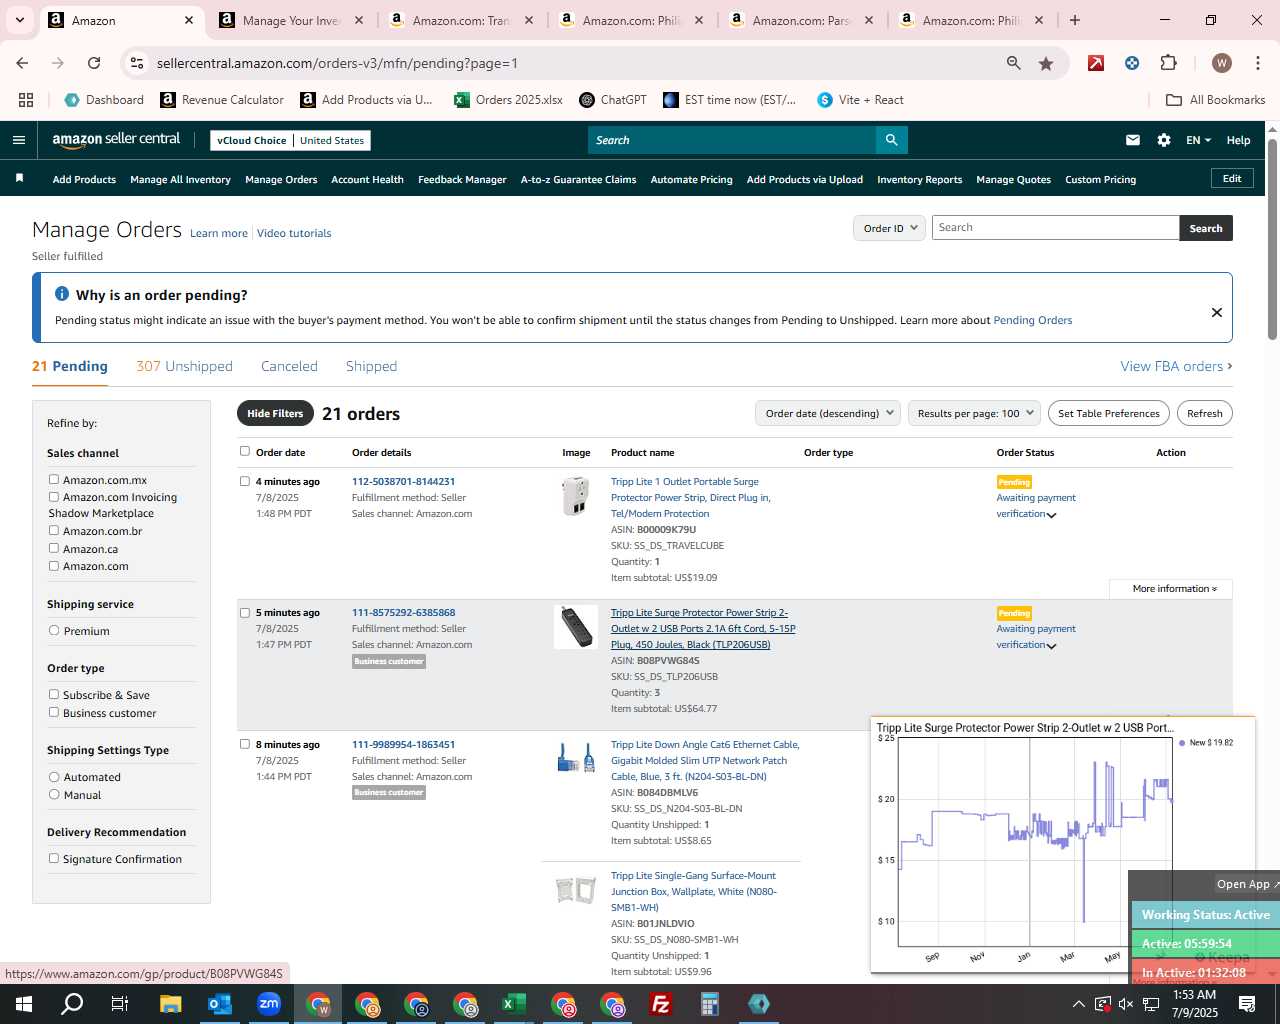Click Set Table Preferences button

[x=1108, y=413]
